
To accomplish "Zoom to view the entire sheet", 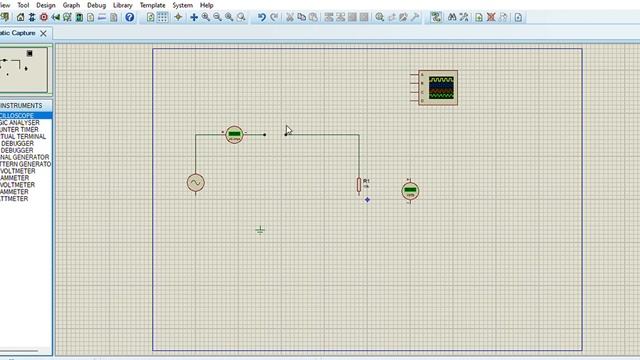I will (x=229, y=17).
